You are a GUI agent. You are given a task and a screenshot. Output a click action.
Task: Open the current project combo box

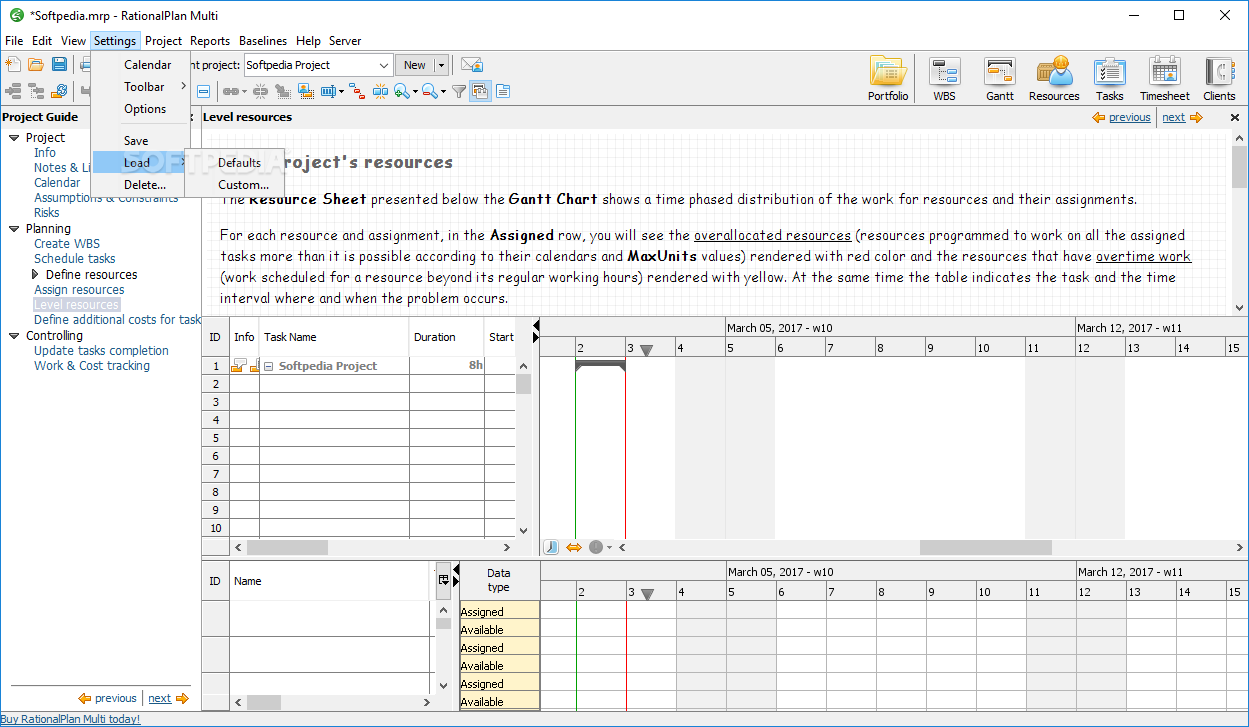click(x=319, y=65)
